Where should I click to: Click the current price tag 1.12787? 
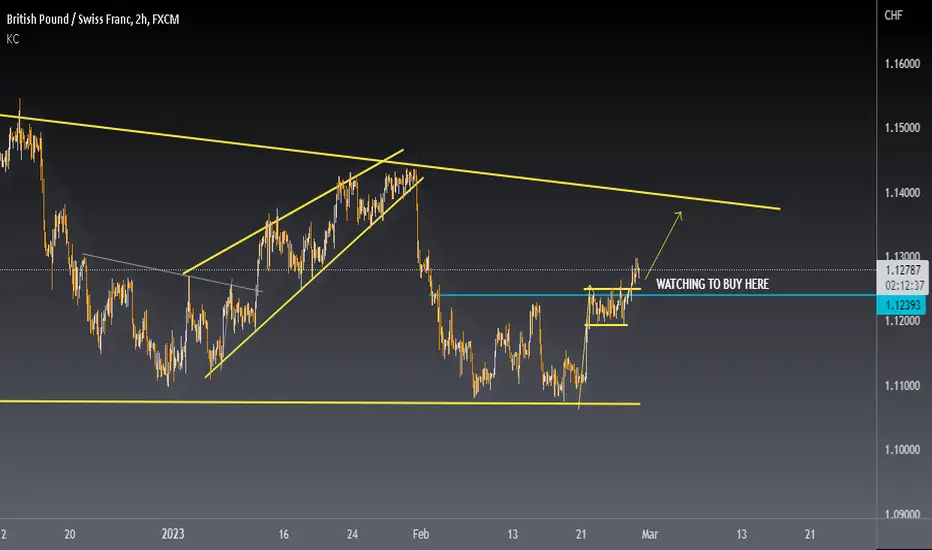(x=903, y=270)
